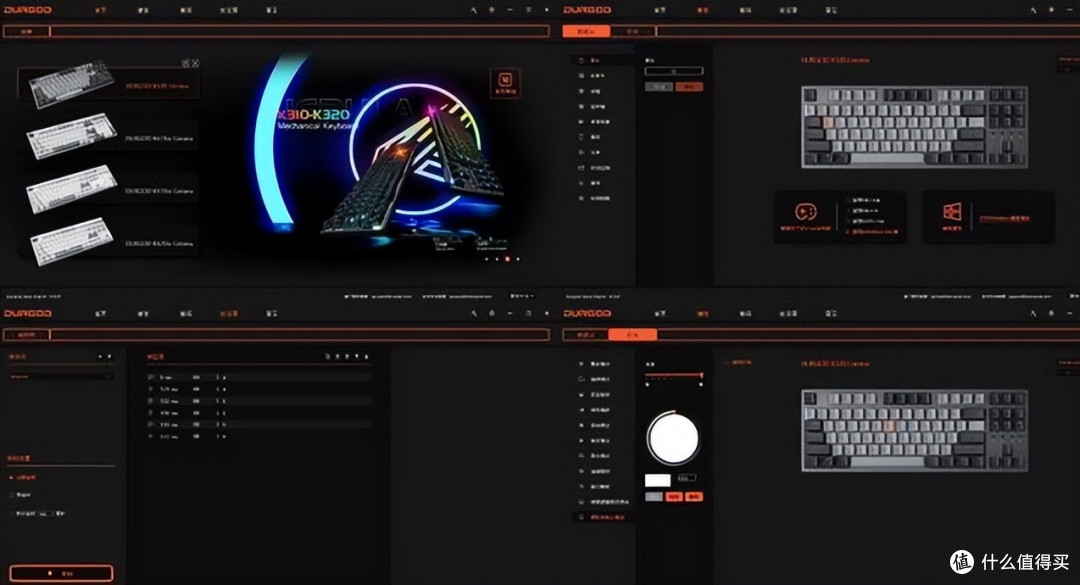Click the single sub-tab in home banner window
1080x585 pixels.
click(26, 31)
